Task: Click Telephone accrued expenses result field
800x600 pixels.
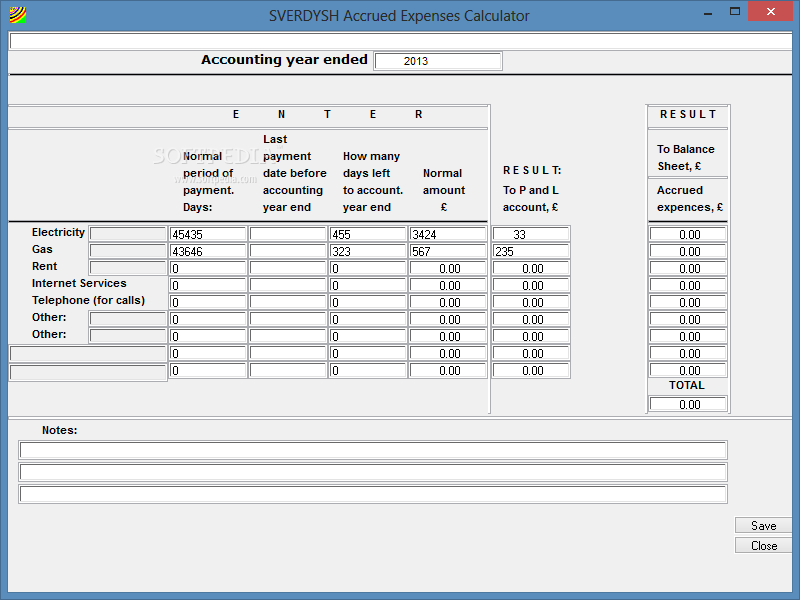Action: point(688,302)
